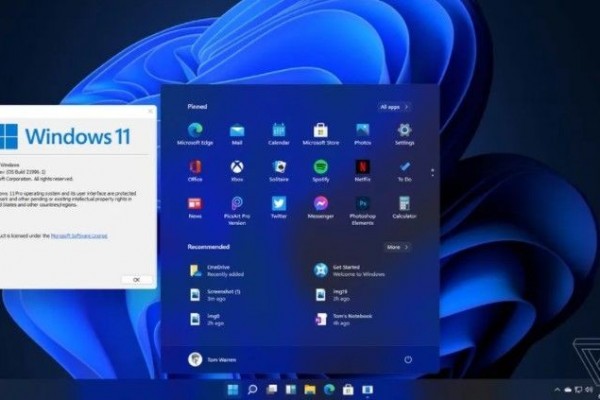This screenshot has width=600, height=400.
Task: Open the Tom Warren user account
Action: (212, 359)
